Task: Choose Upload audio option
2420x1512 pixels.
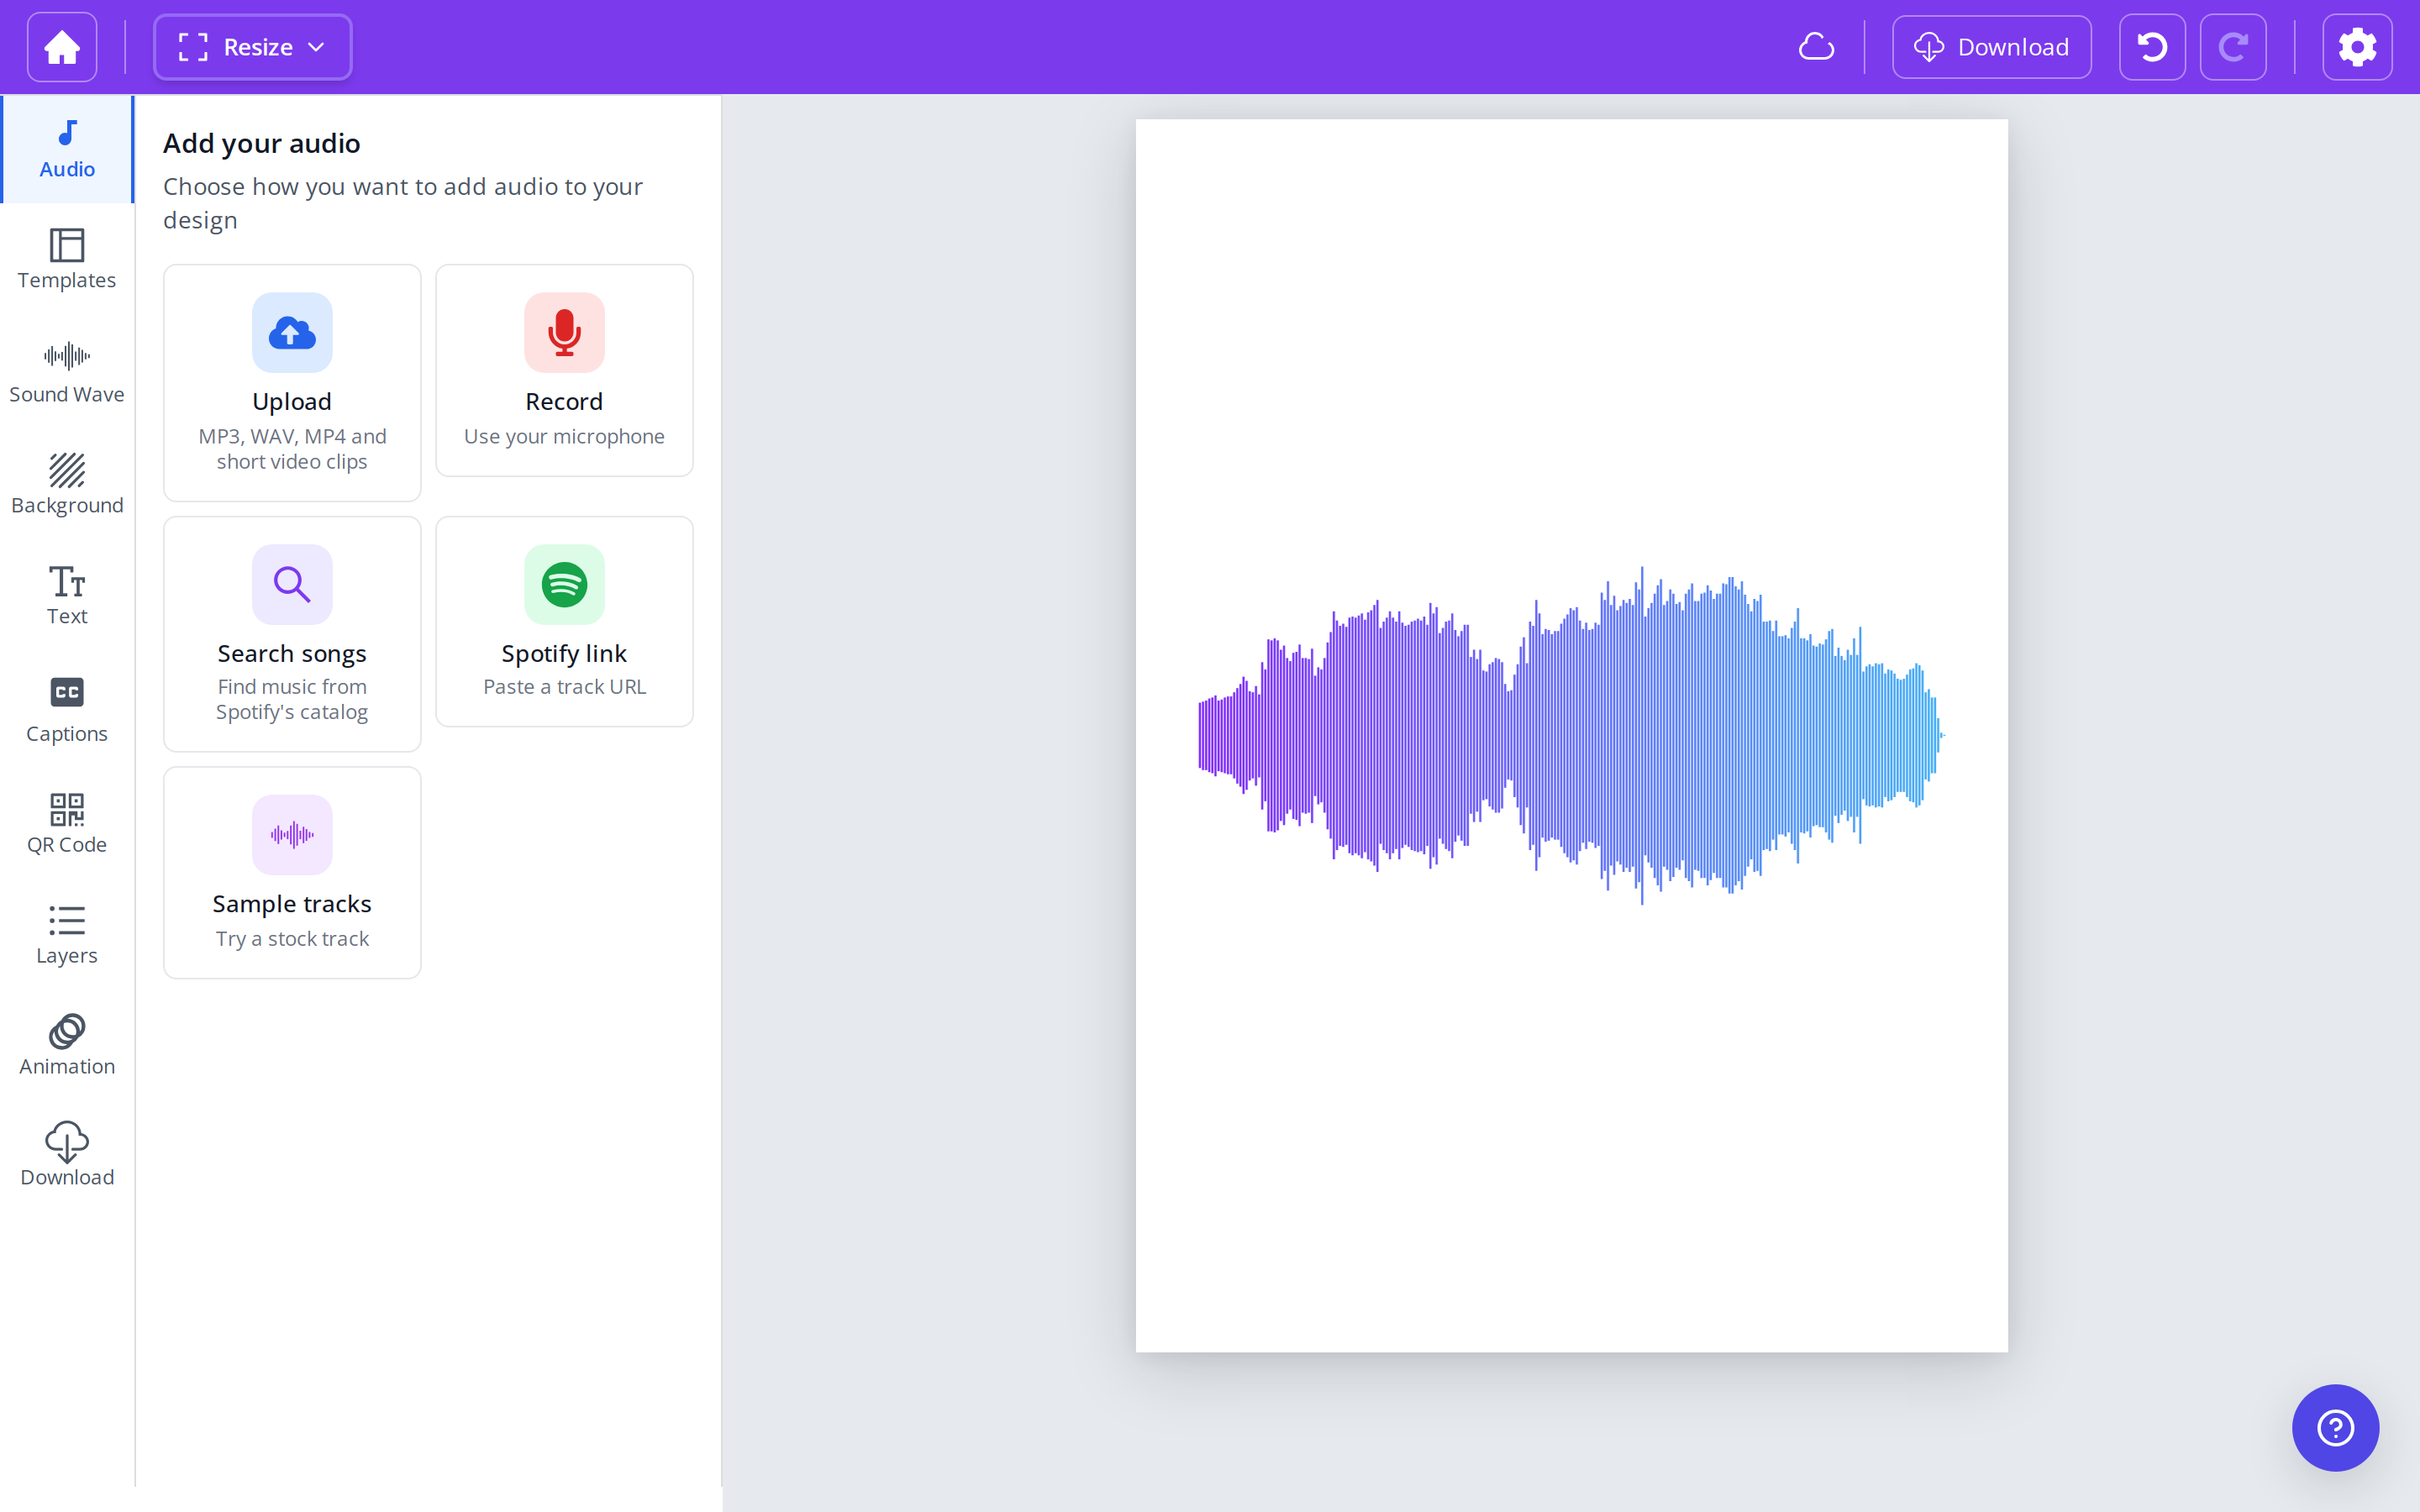Action: point(292,383)
